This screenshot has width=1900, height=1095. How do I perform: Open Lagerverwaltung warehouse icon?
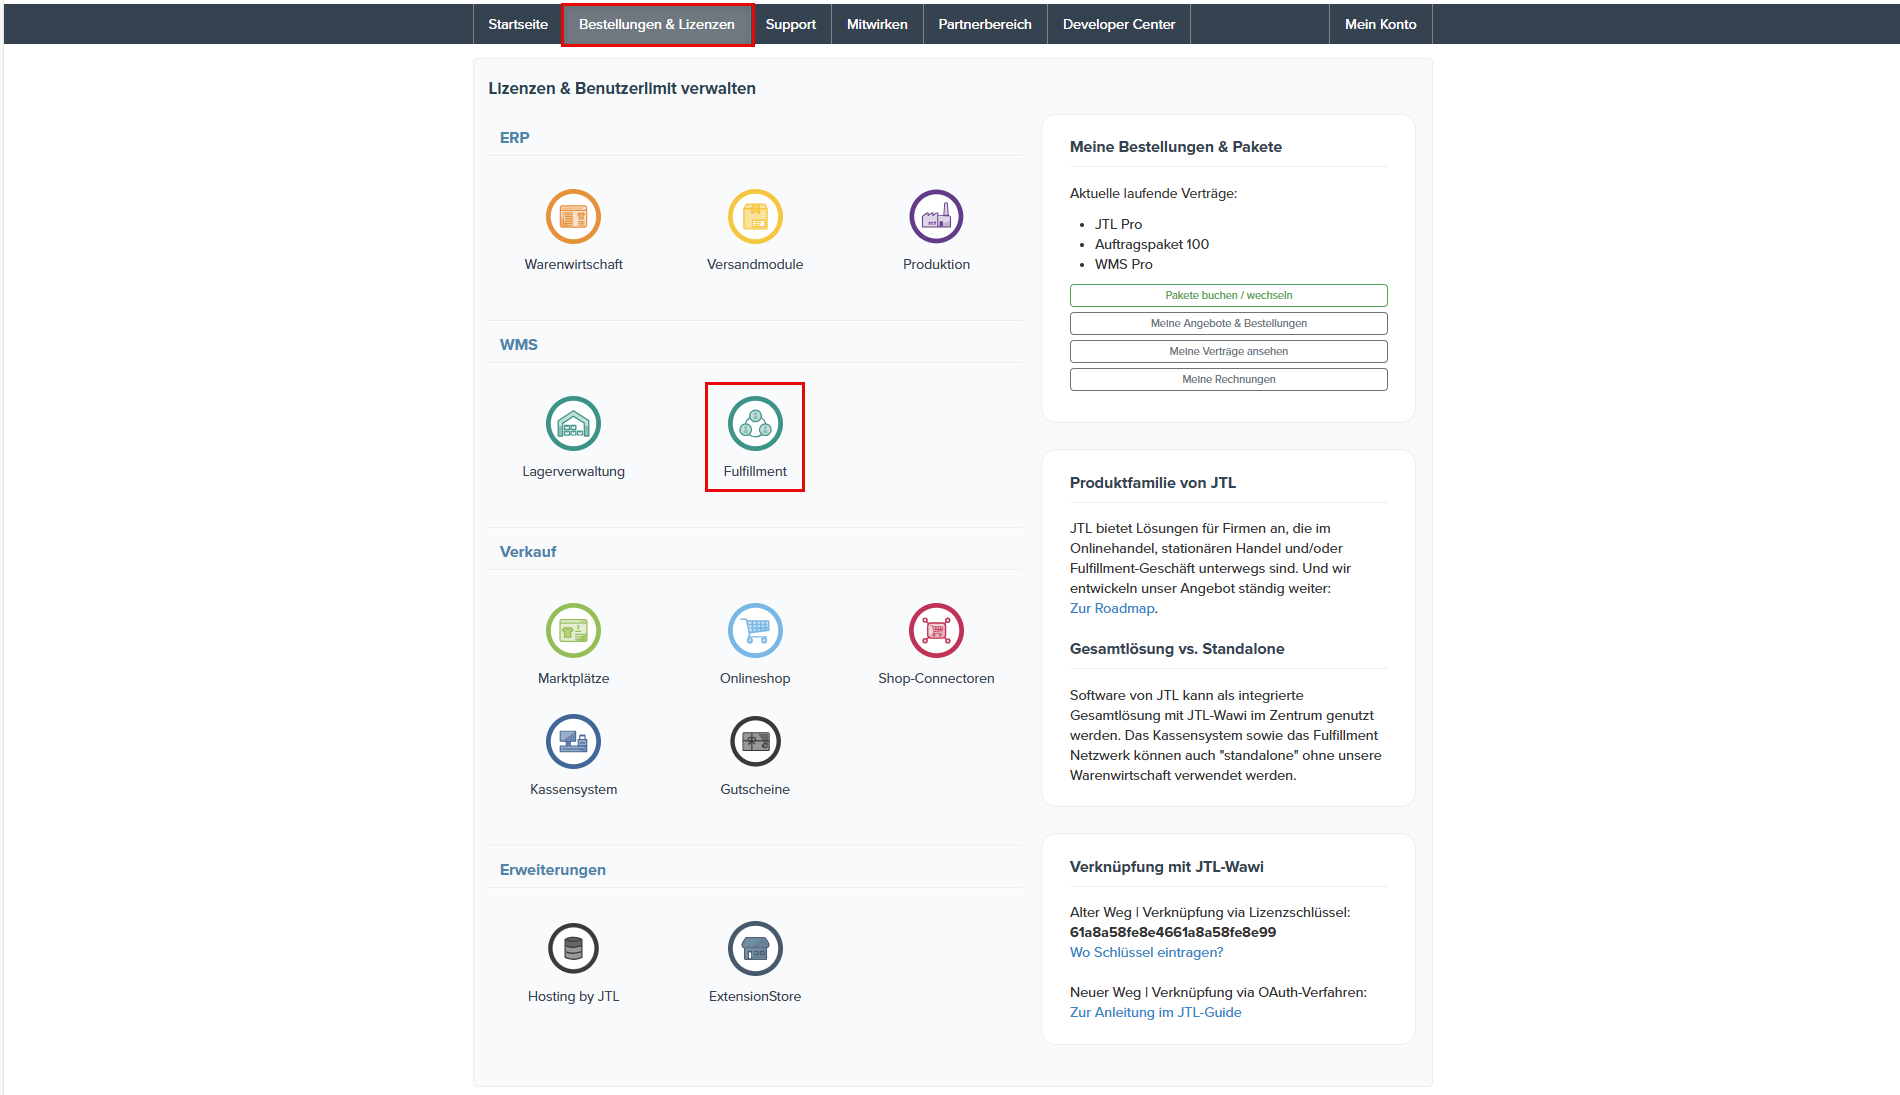click(573, 424)
